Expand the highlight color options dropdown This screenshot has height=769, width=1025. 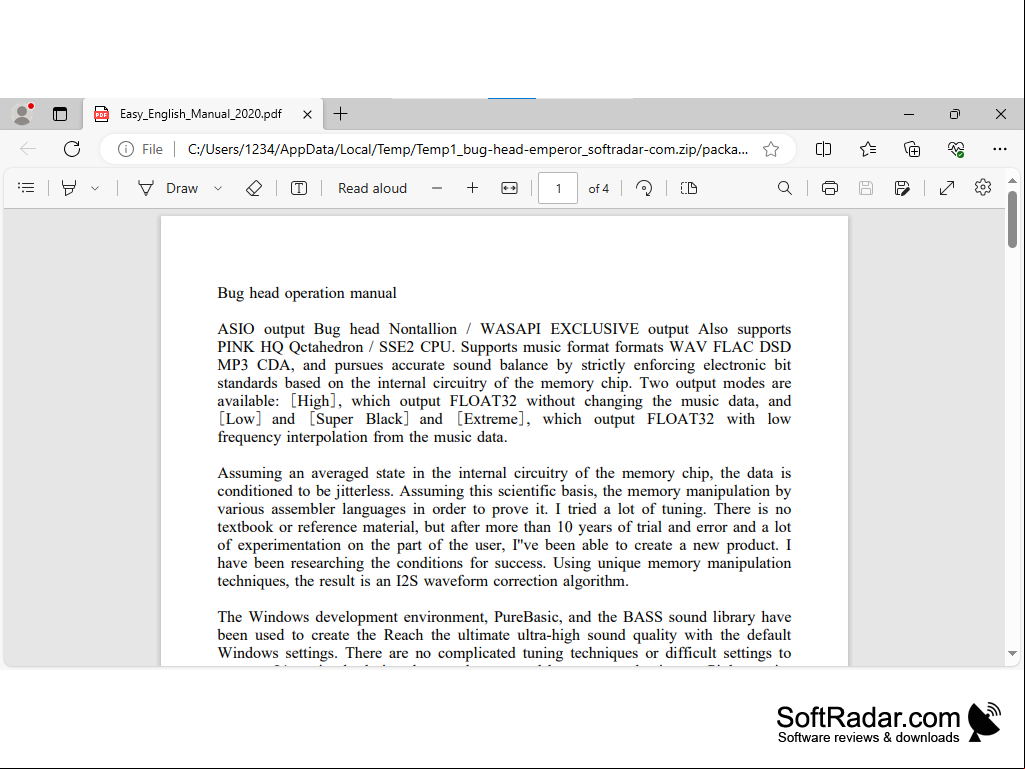pyautogui.click(x=95, y=188)
